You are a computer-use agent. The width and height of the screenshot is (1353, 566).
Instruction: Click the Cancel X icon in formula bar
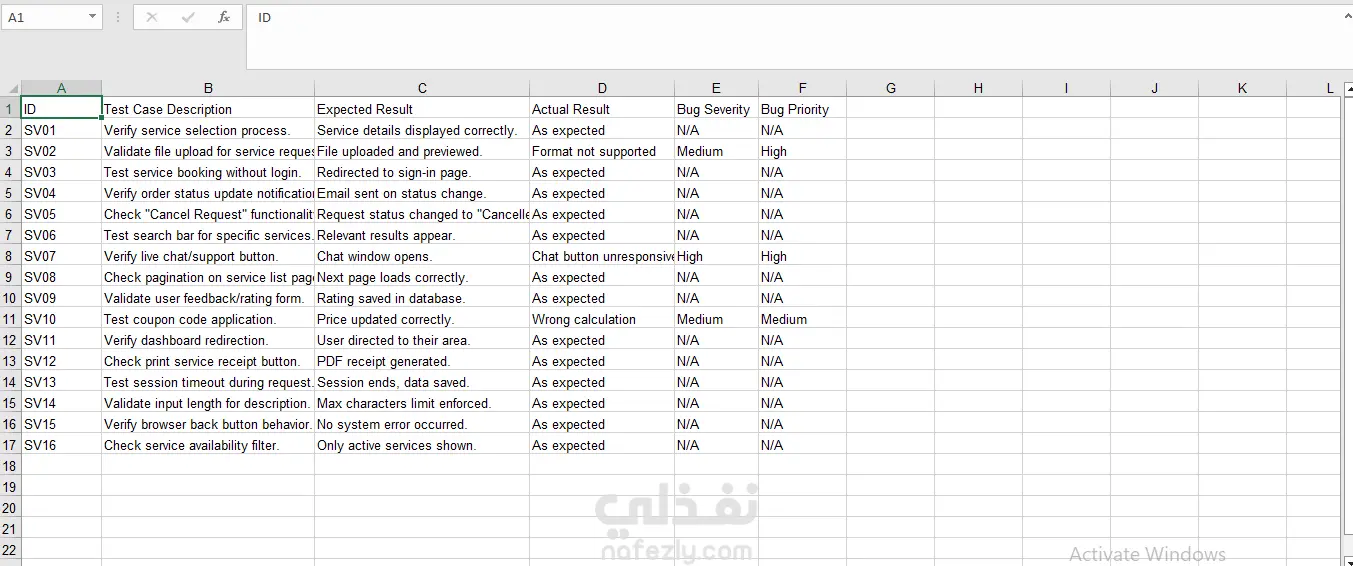(x=152, y=17)
